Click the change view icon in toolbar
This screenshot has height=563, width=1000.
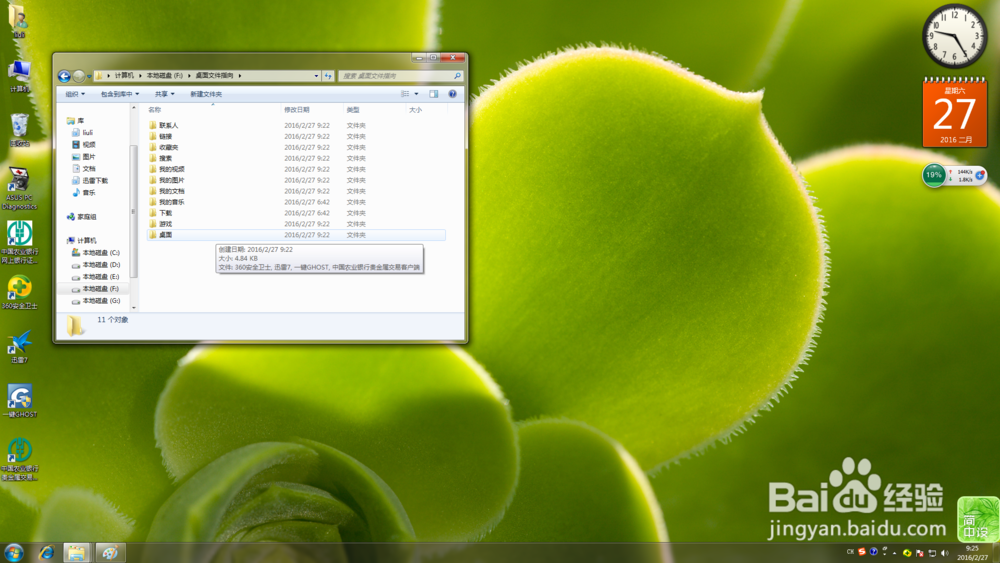point(405,94)
